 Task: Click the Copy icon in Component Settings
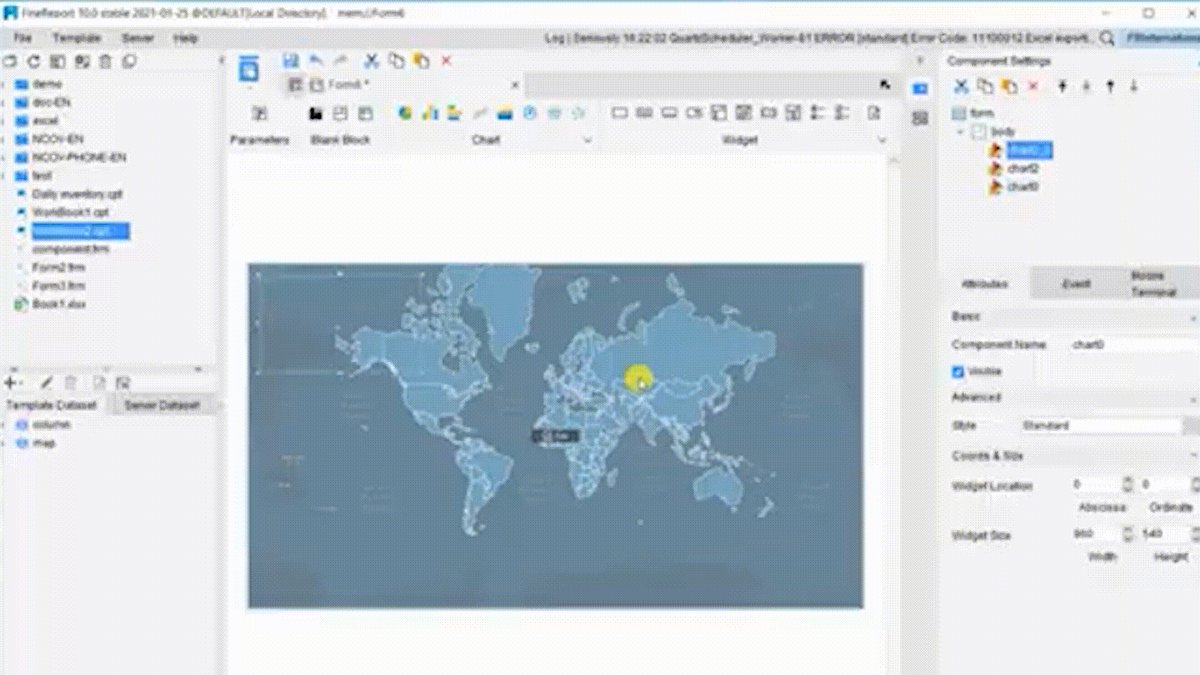tap(985, 87)
